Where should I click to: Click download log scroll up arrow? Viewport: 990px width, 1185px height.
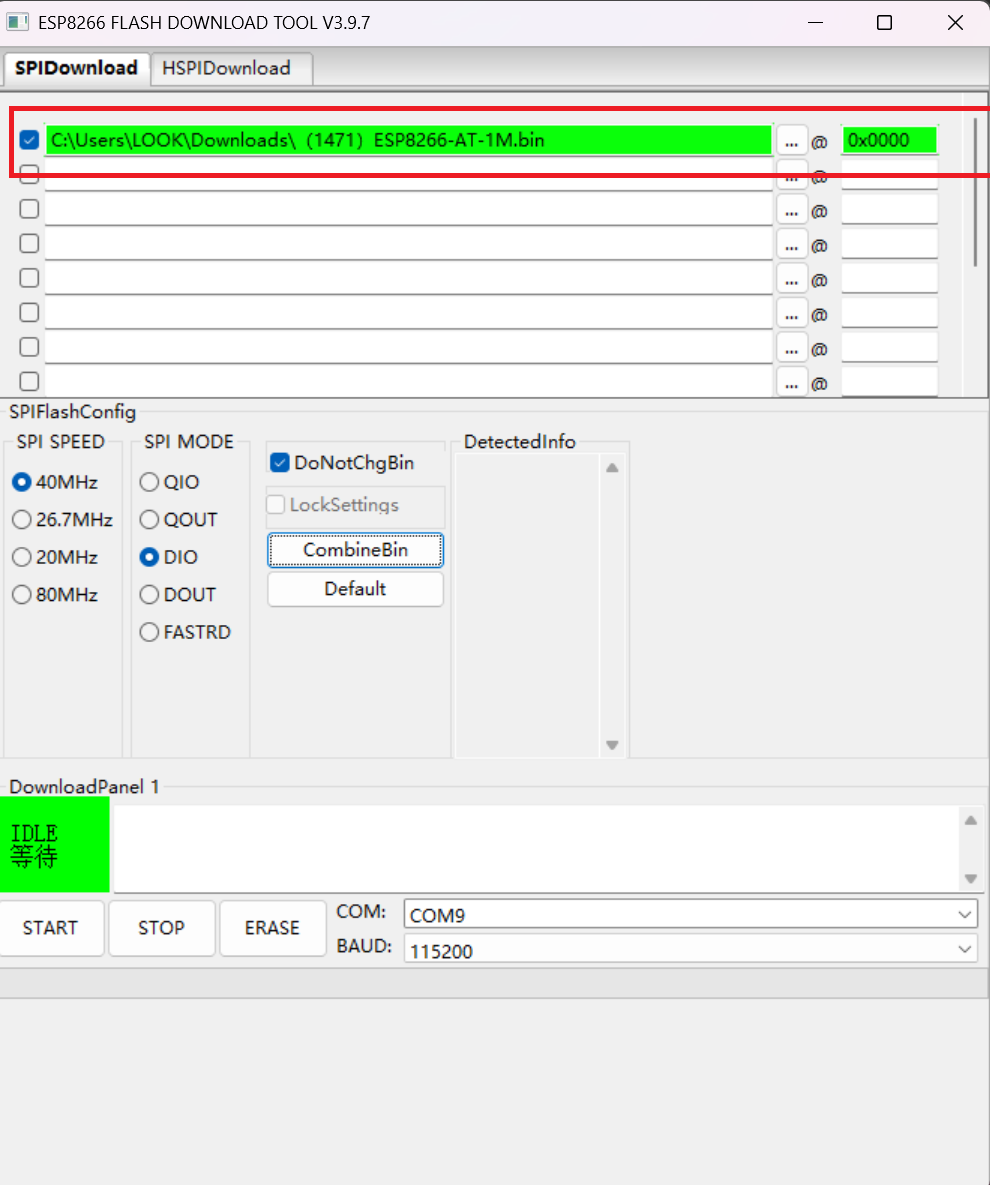pos(971,821)
